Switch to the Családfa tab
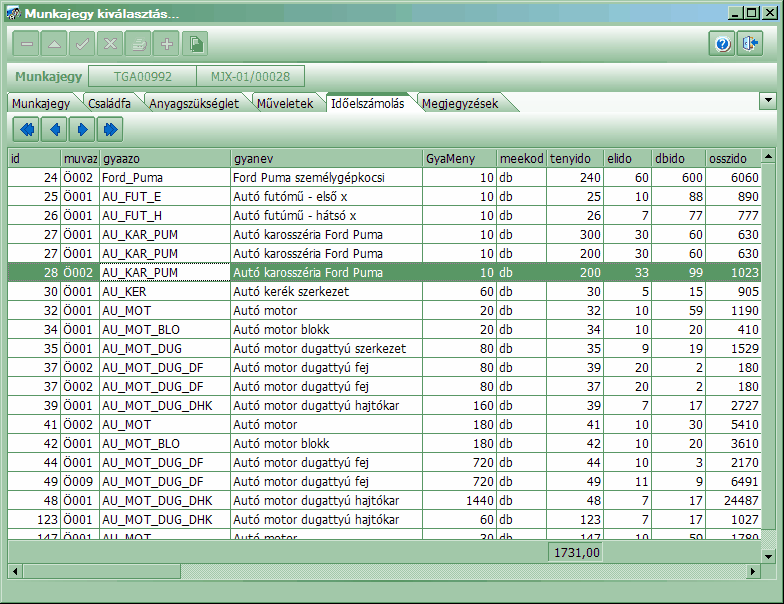 coord(110,104)
